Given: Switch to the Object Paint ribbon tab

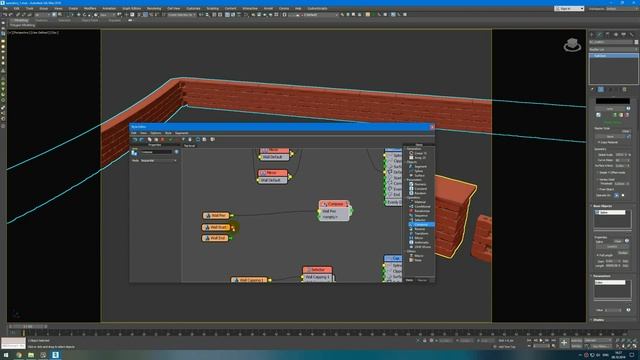Looking at the screenshot, I should pyautogui.click(x=89, y=20).
